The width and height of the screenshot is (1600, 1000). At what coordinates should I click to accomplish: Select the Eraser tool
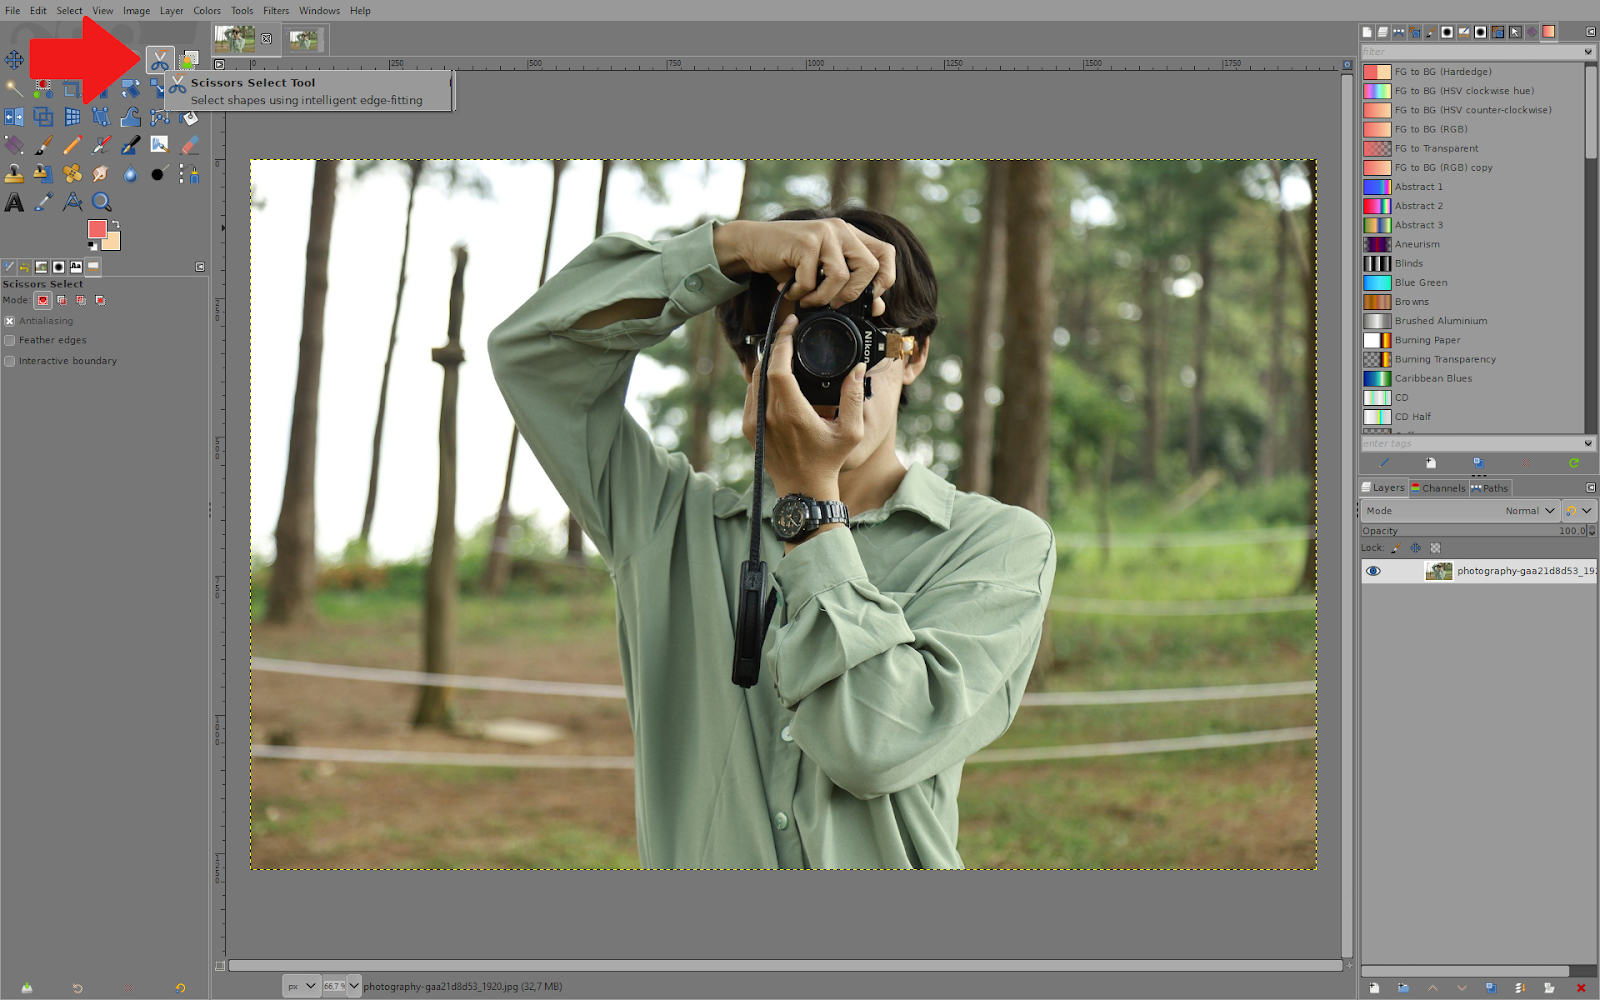pos(189,144)
